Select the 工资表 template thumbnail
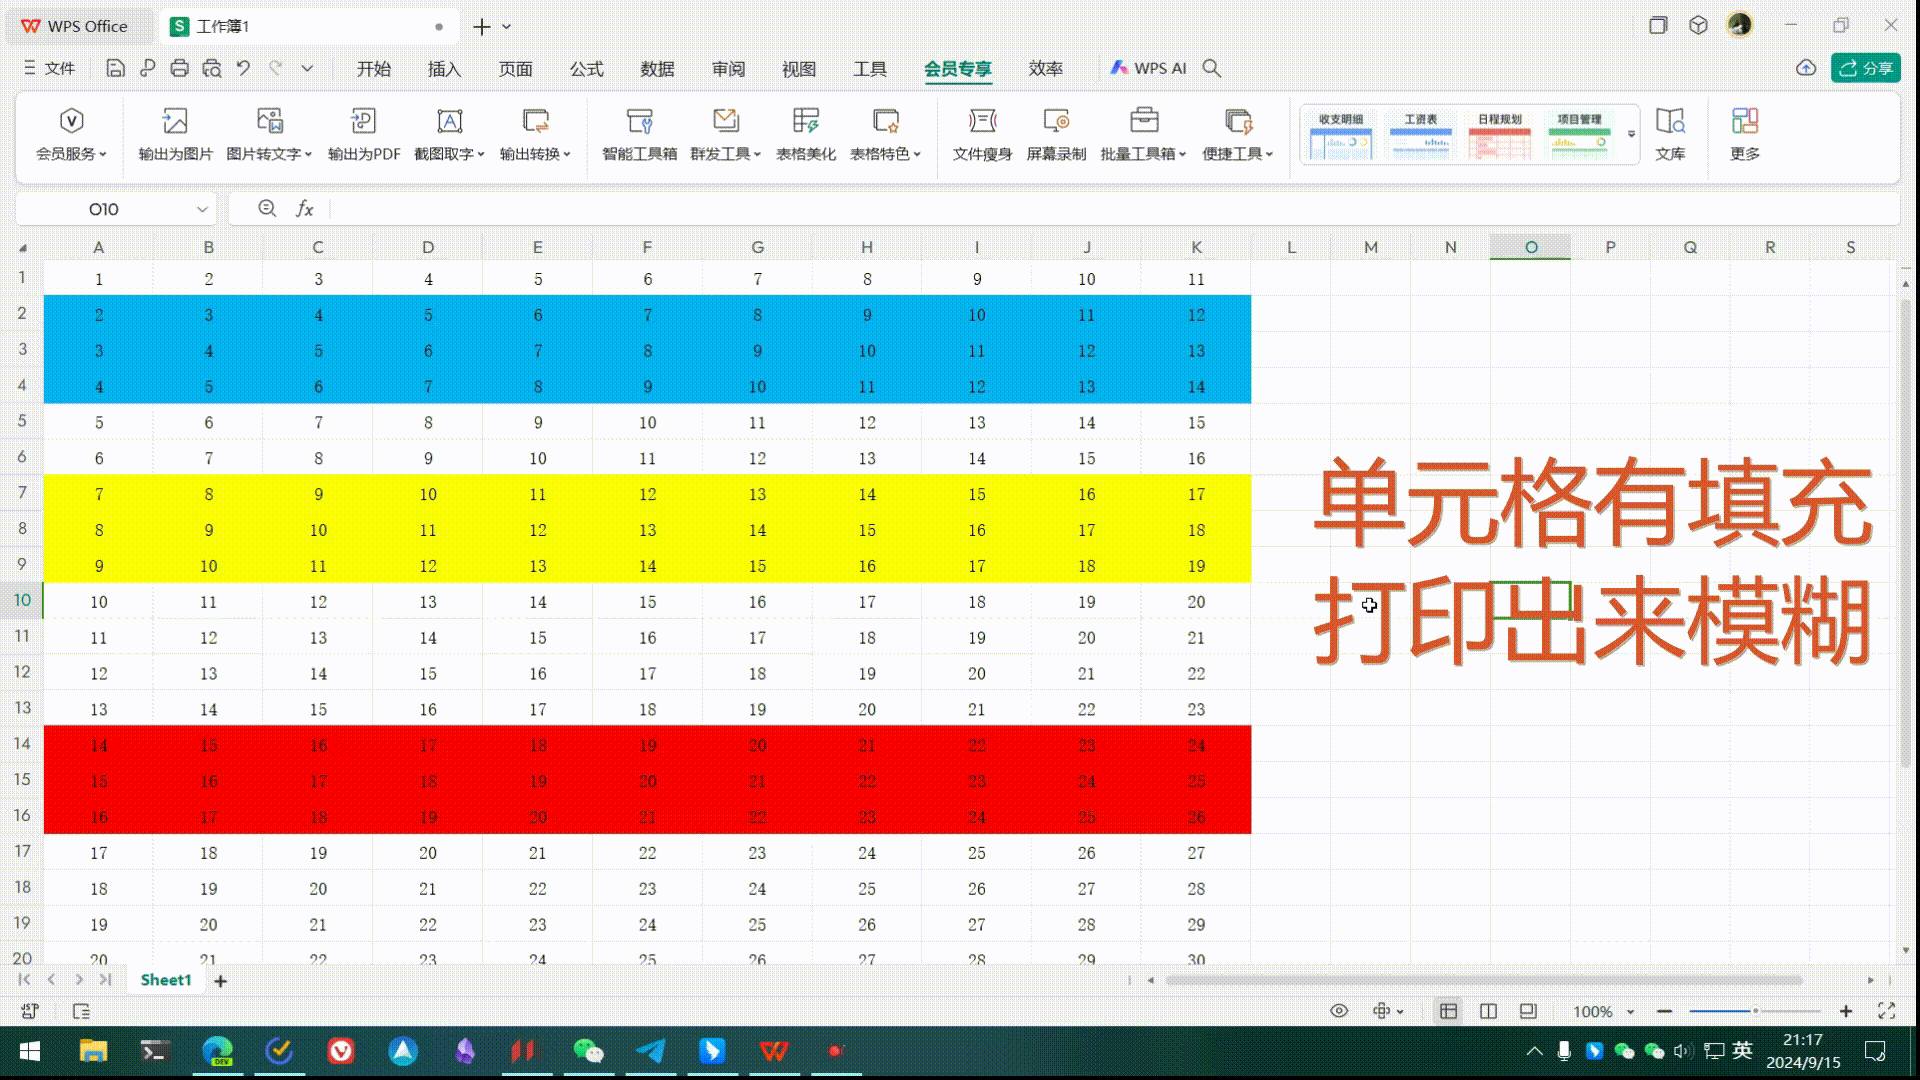 pyautogui.click(x=1420, y=135)
